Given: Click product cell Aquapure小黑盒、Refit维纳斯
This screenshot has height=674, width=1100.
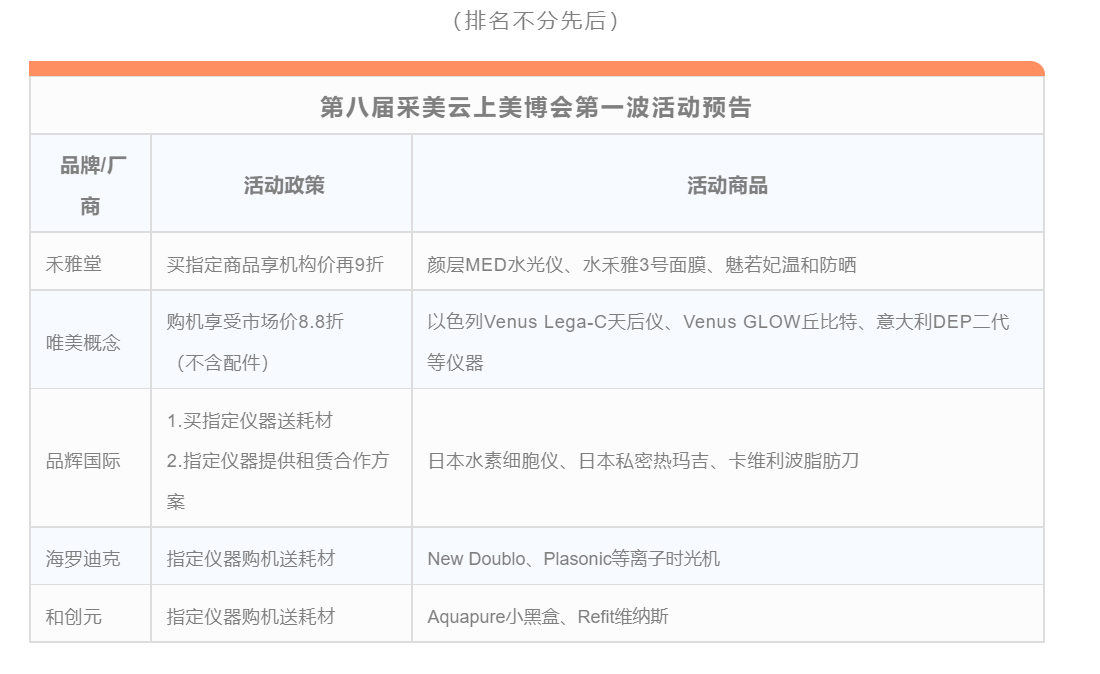Looking at the screenshot, I should click(x=548, y=616).
